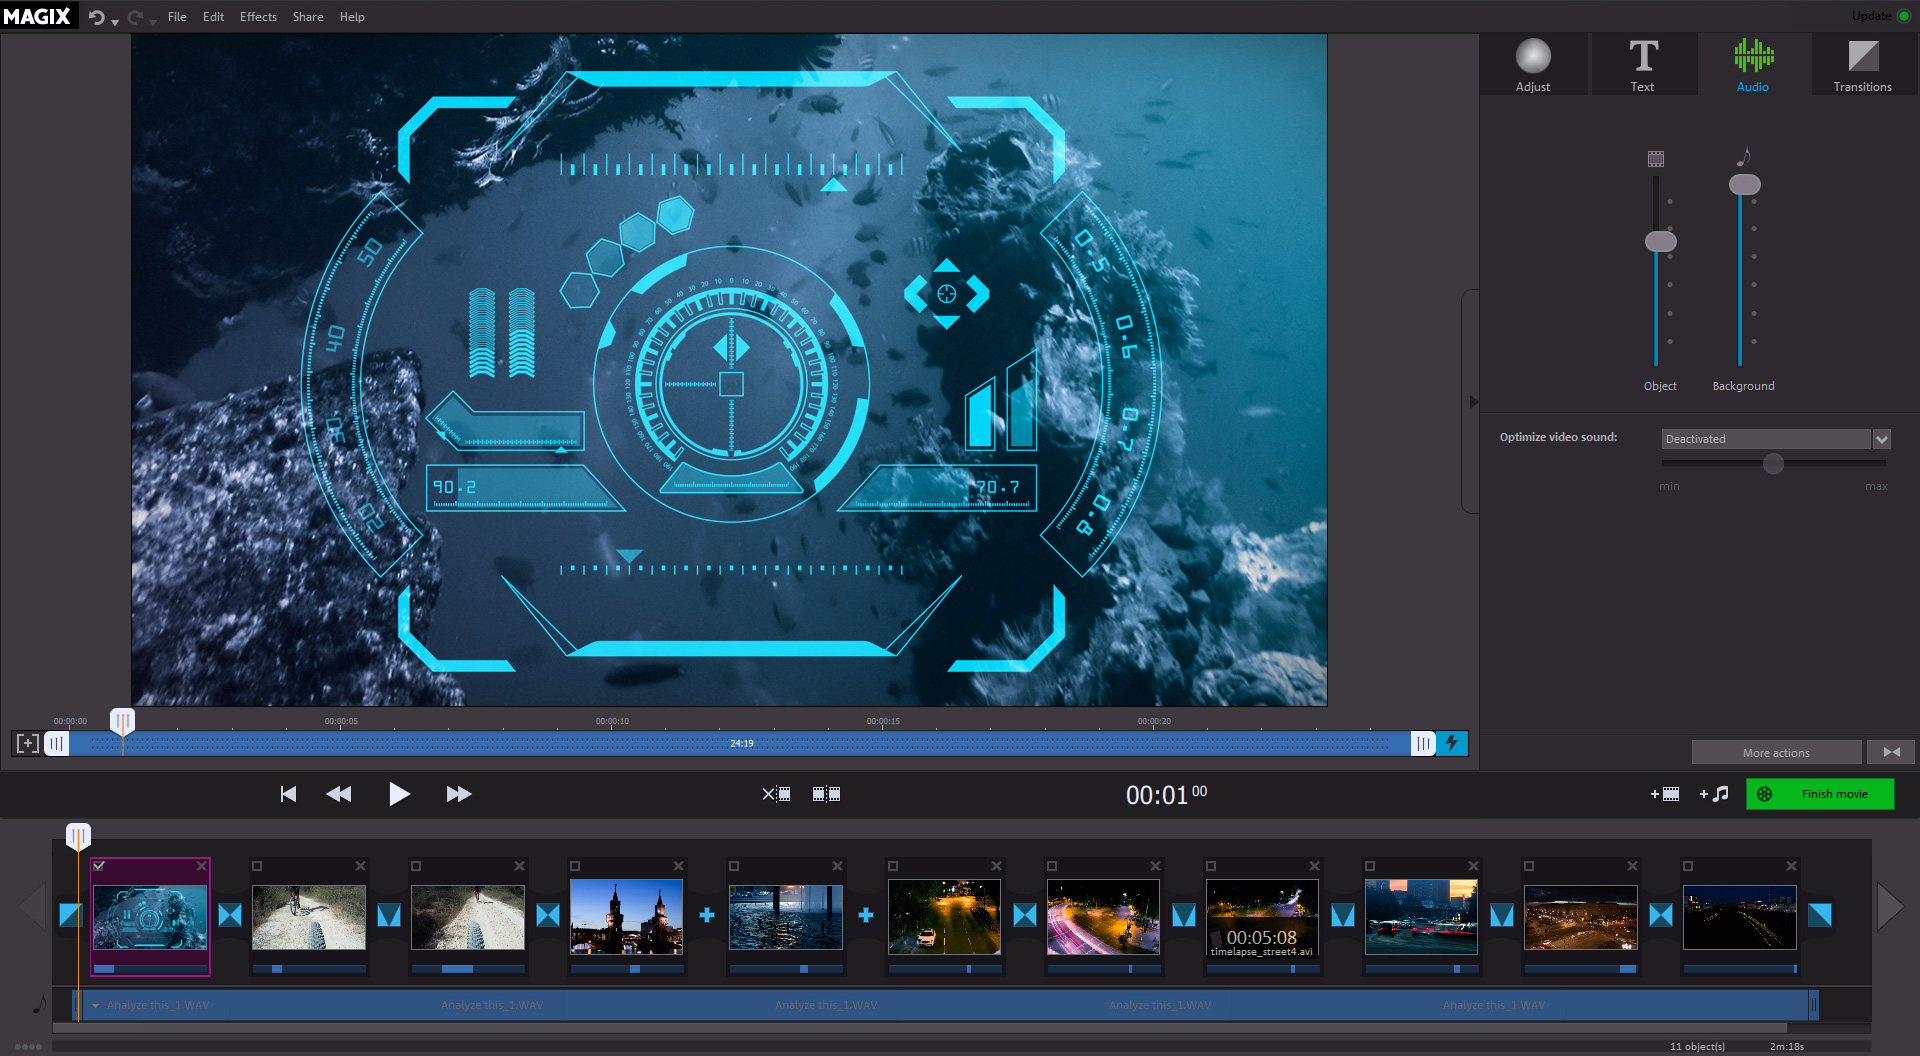
Task: Uncheck the first clip's selection checkbox
Action: tap(99, 866)
